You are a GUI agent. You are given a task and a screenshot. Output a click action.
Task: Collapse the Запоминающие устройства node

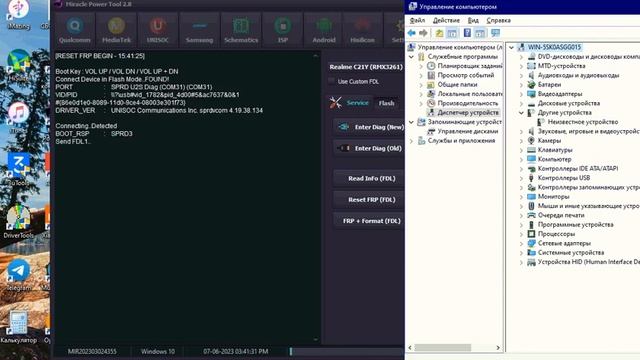(x=411, y=122)
